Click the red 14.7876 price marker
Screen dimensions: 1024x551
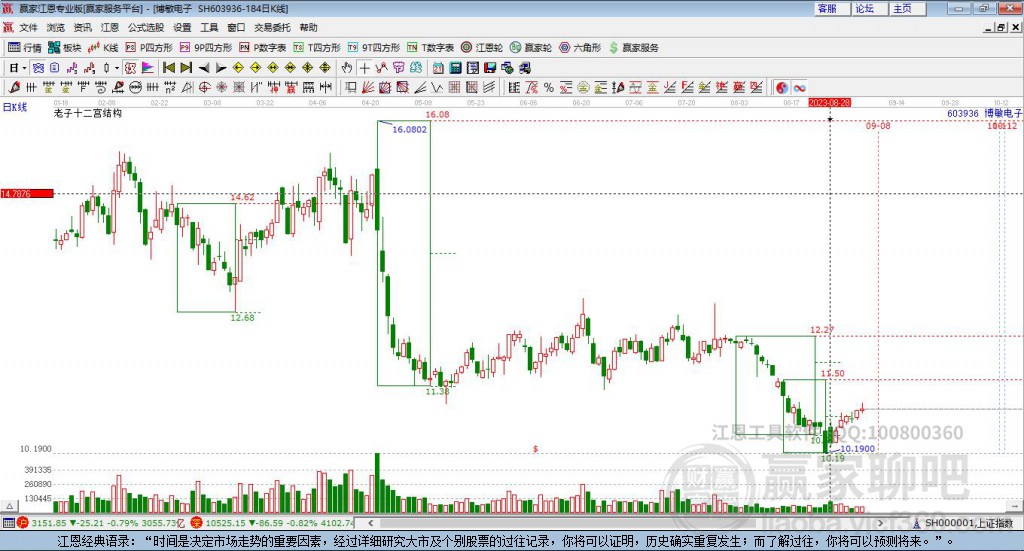point(27,194)
